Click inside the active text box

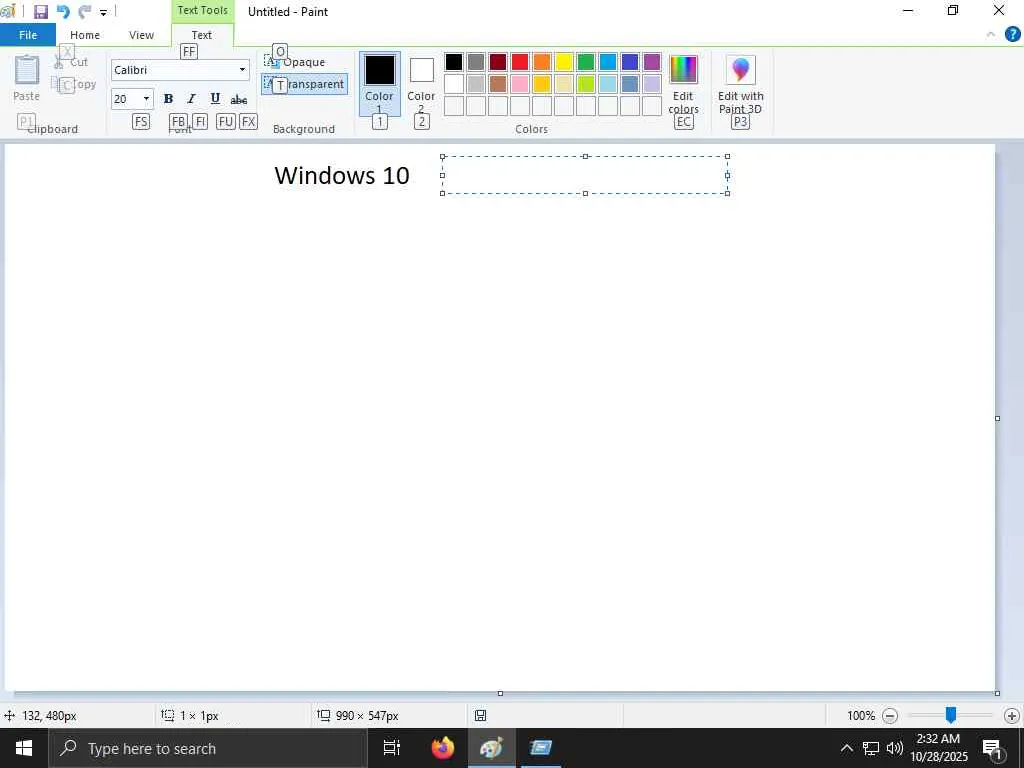tap(584, 175)
